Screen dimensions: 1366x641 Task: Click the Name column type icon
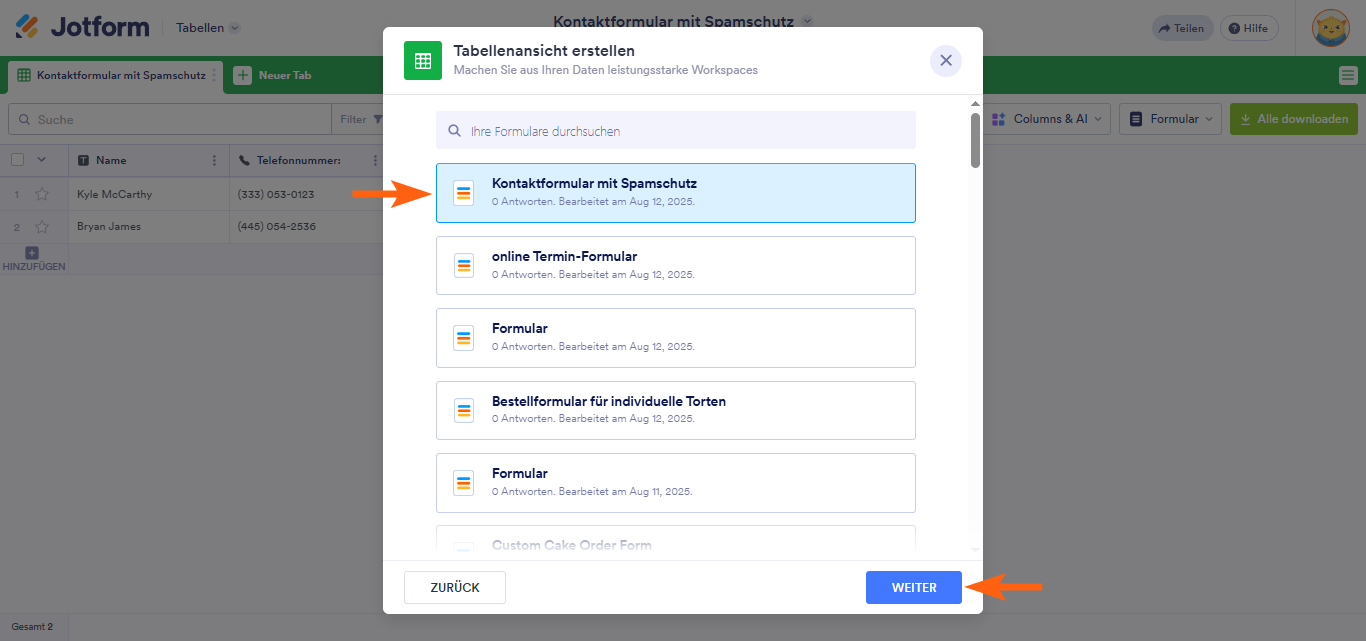[x=83, y=160]
